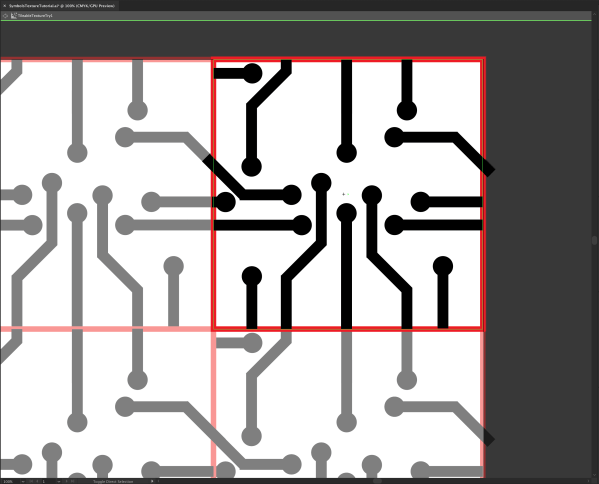Screen dimensions: 599x484
Task: Click the TileableTextureTry1 breadcrumb label
Action: tap(36, 16)
